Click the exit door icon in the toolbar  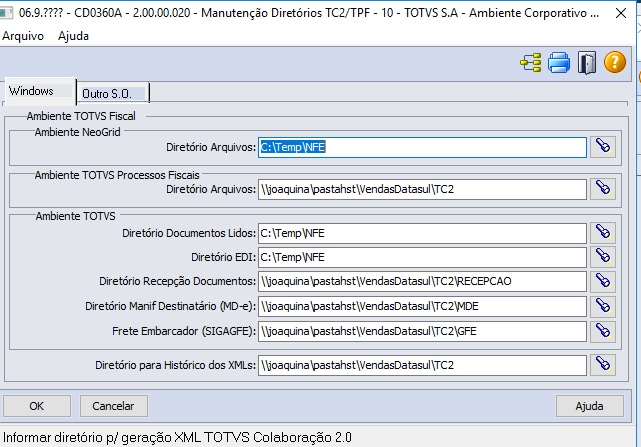(x=587, y=63)
